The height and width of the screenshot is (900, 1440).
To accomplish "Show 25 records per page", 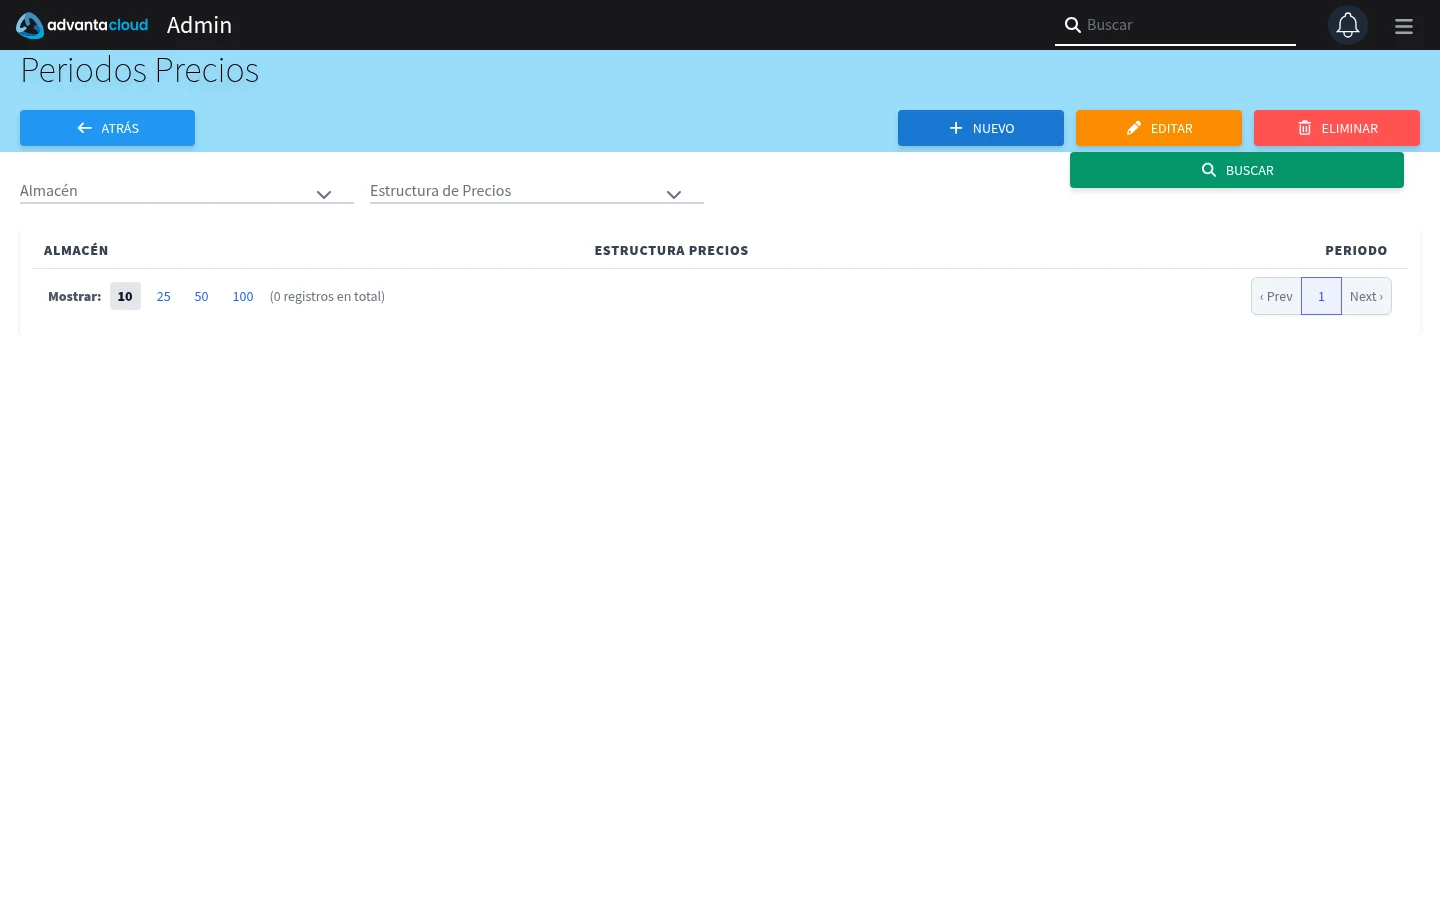I will click(164, 296).
